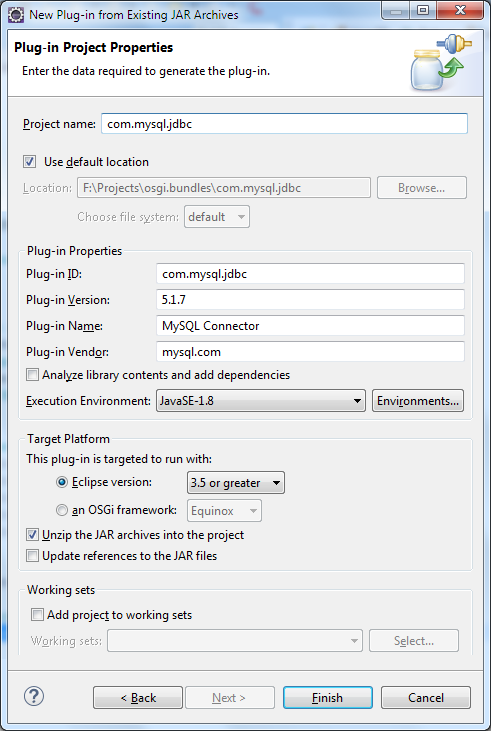Click the Finish button
Viewport: 491px width, 731px height.
click(328, 698)
